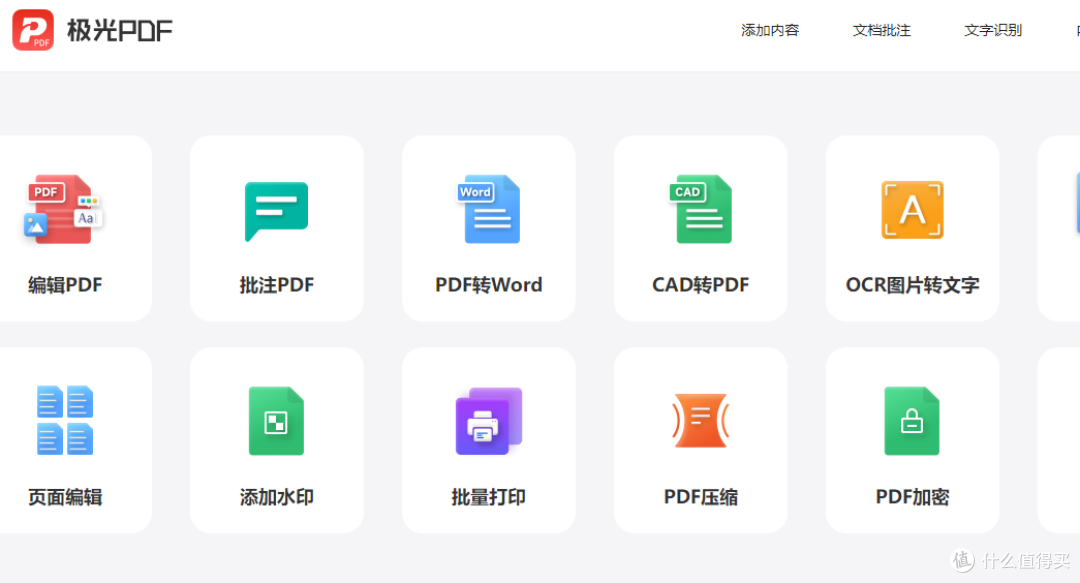Open 文字识别 in the top navigation
The width and height of the screenshot is (1080, 583).
[993, 30]
